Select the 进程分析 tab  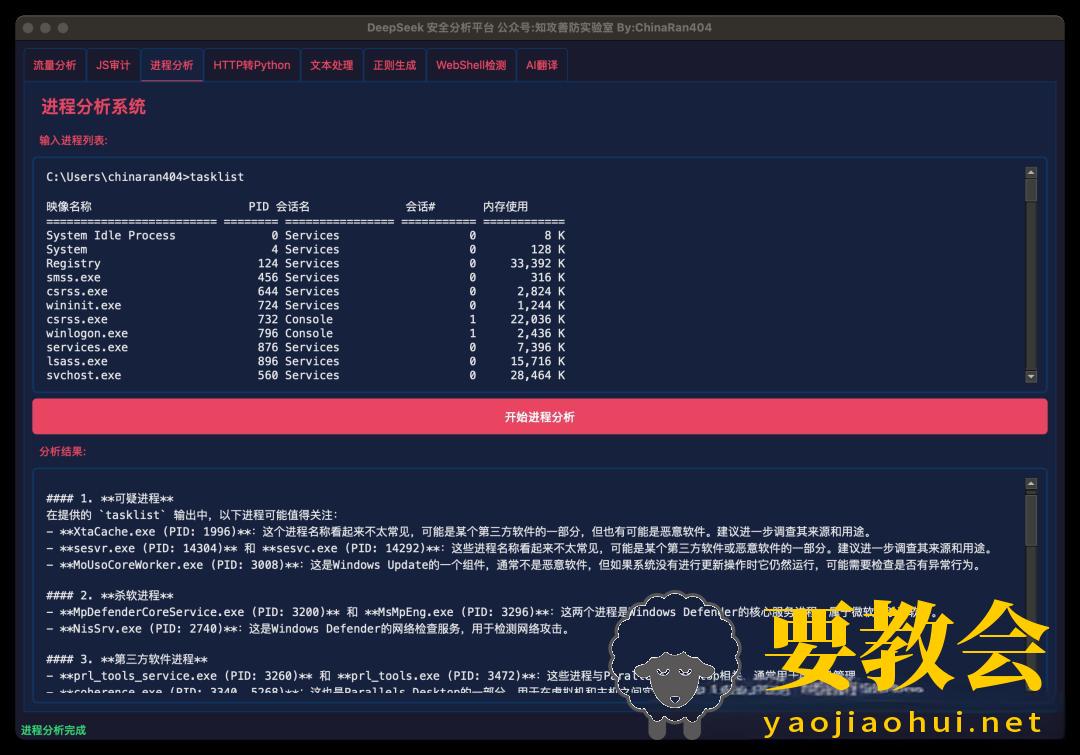click(x=172, y=65)
